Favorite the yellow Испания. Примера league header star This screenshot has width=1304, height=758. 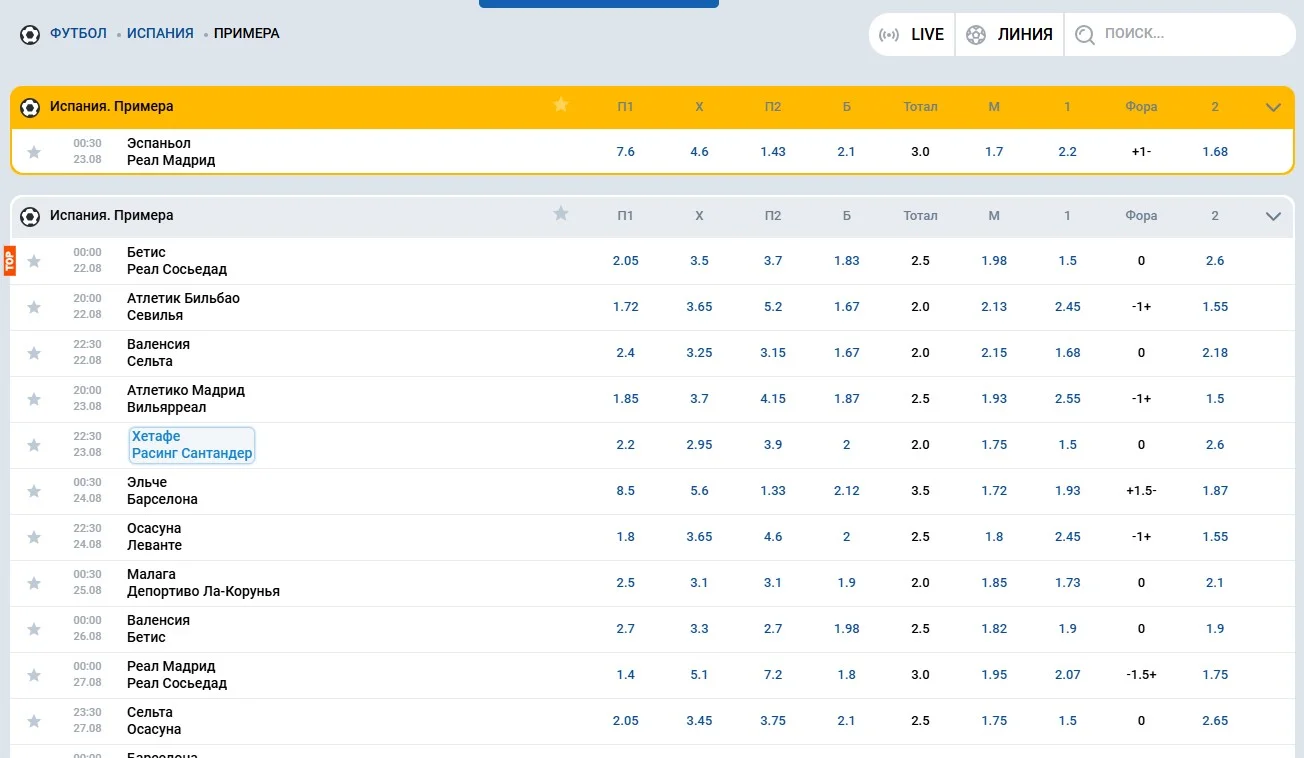tap(561, 105)
